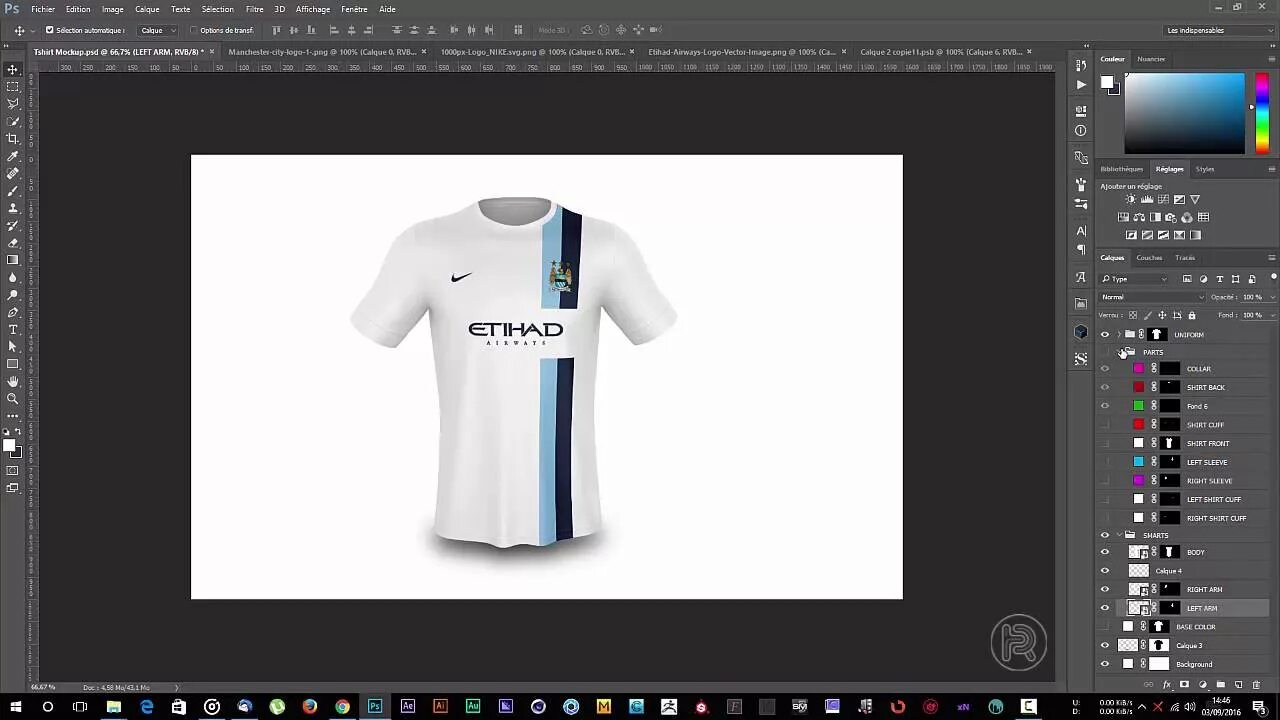Click the Calque 4 layer thumbnail
Image resolution: width=1280 pixels, height=720 pixels.
pyautogui.click(x=1138, y=571)
